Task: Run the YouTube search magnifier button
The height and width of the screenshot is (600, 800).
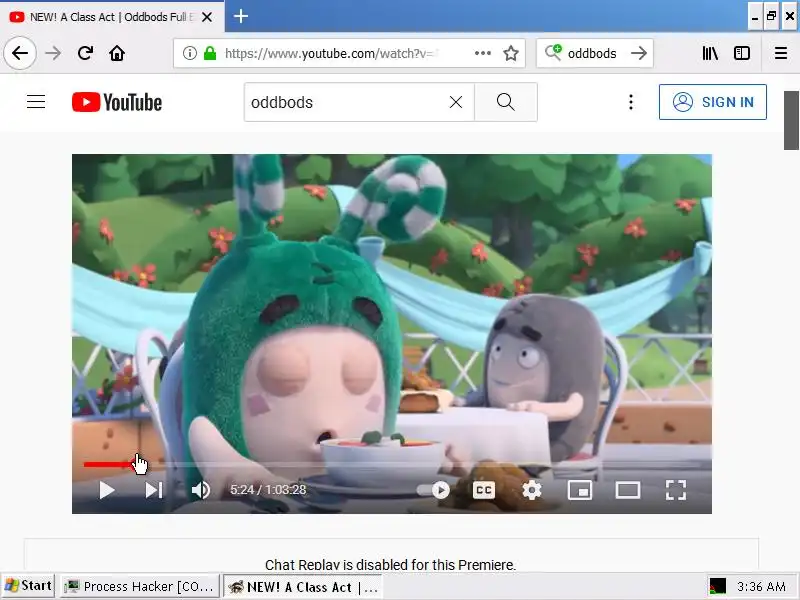Action: click(506, 102)
